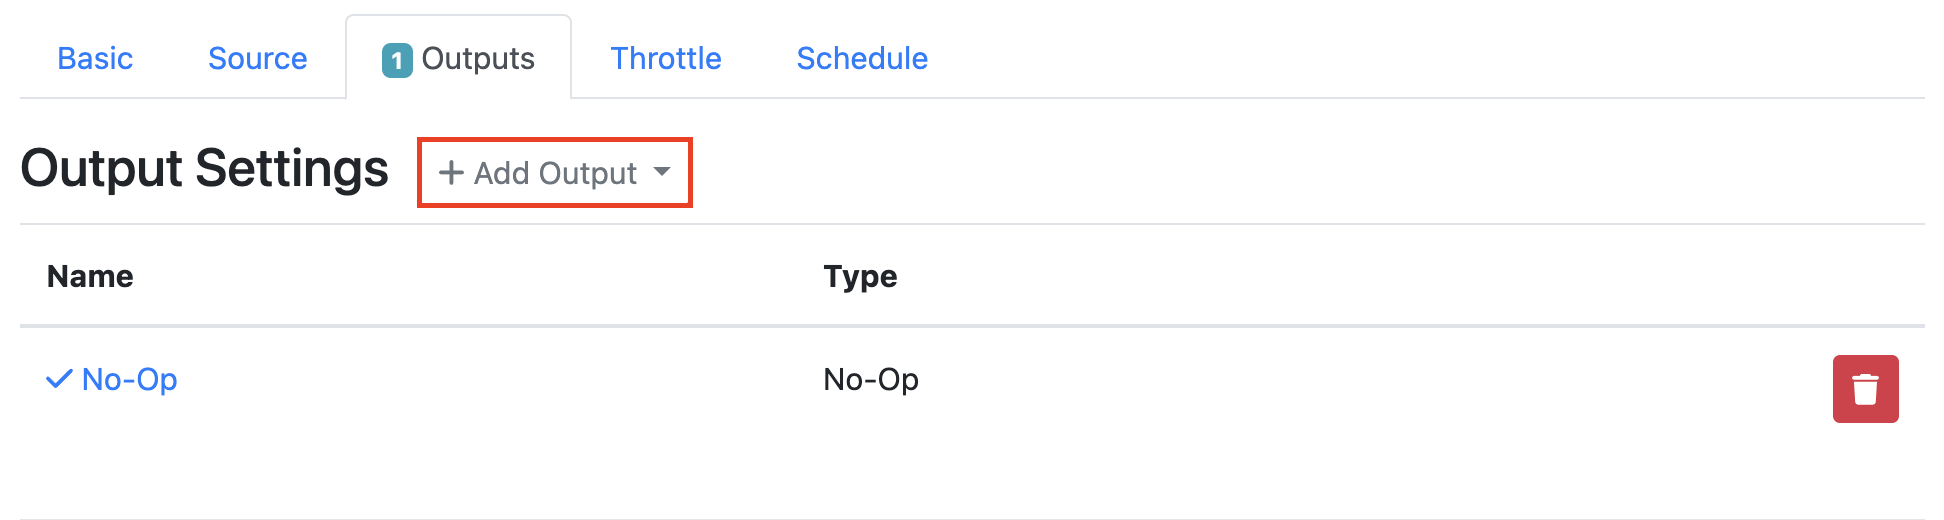Go to the Throttle tab
The image size is (1944, 520).
pyautogui.click(x=666, y=59)
